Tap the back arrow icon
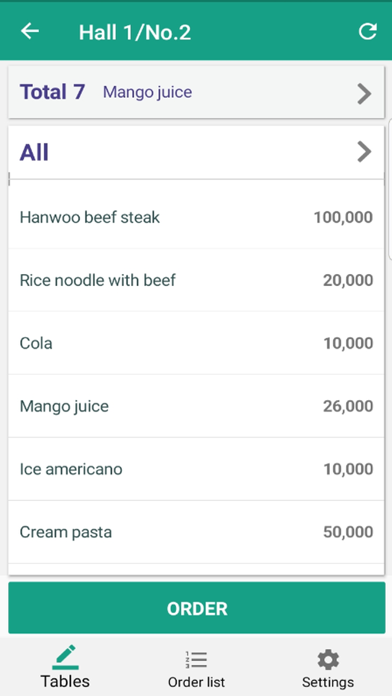The height and width of the screenshot is (696, 392). coord(30,32)
